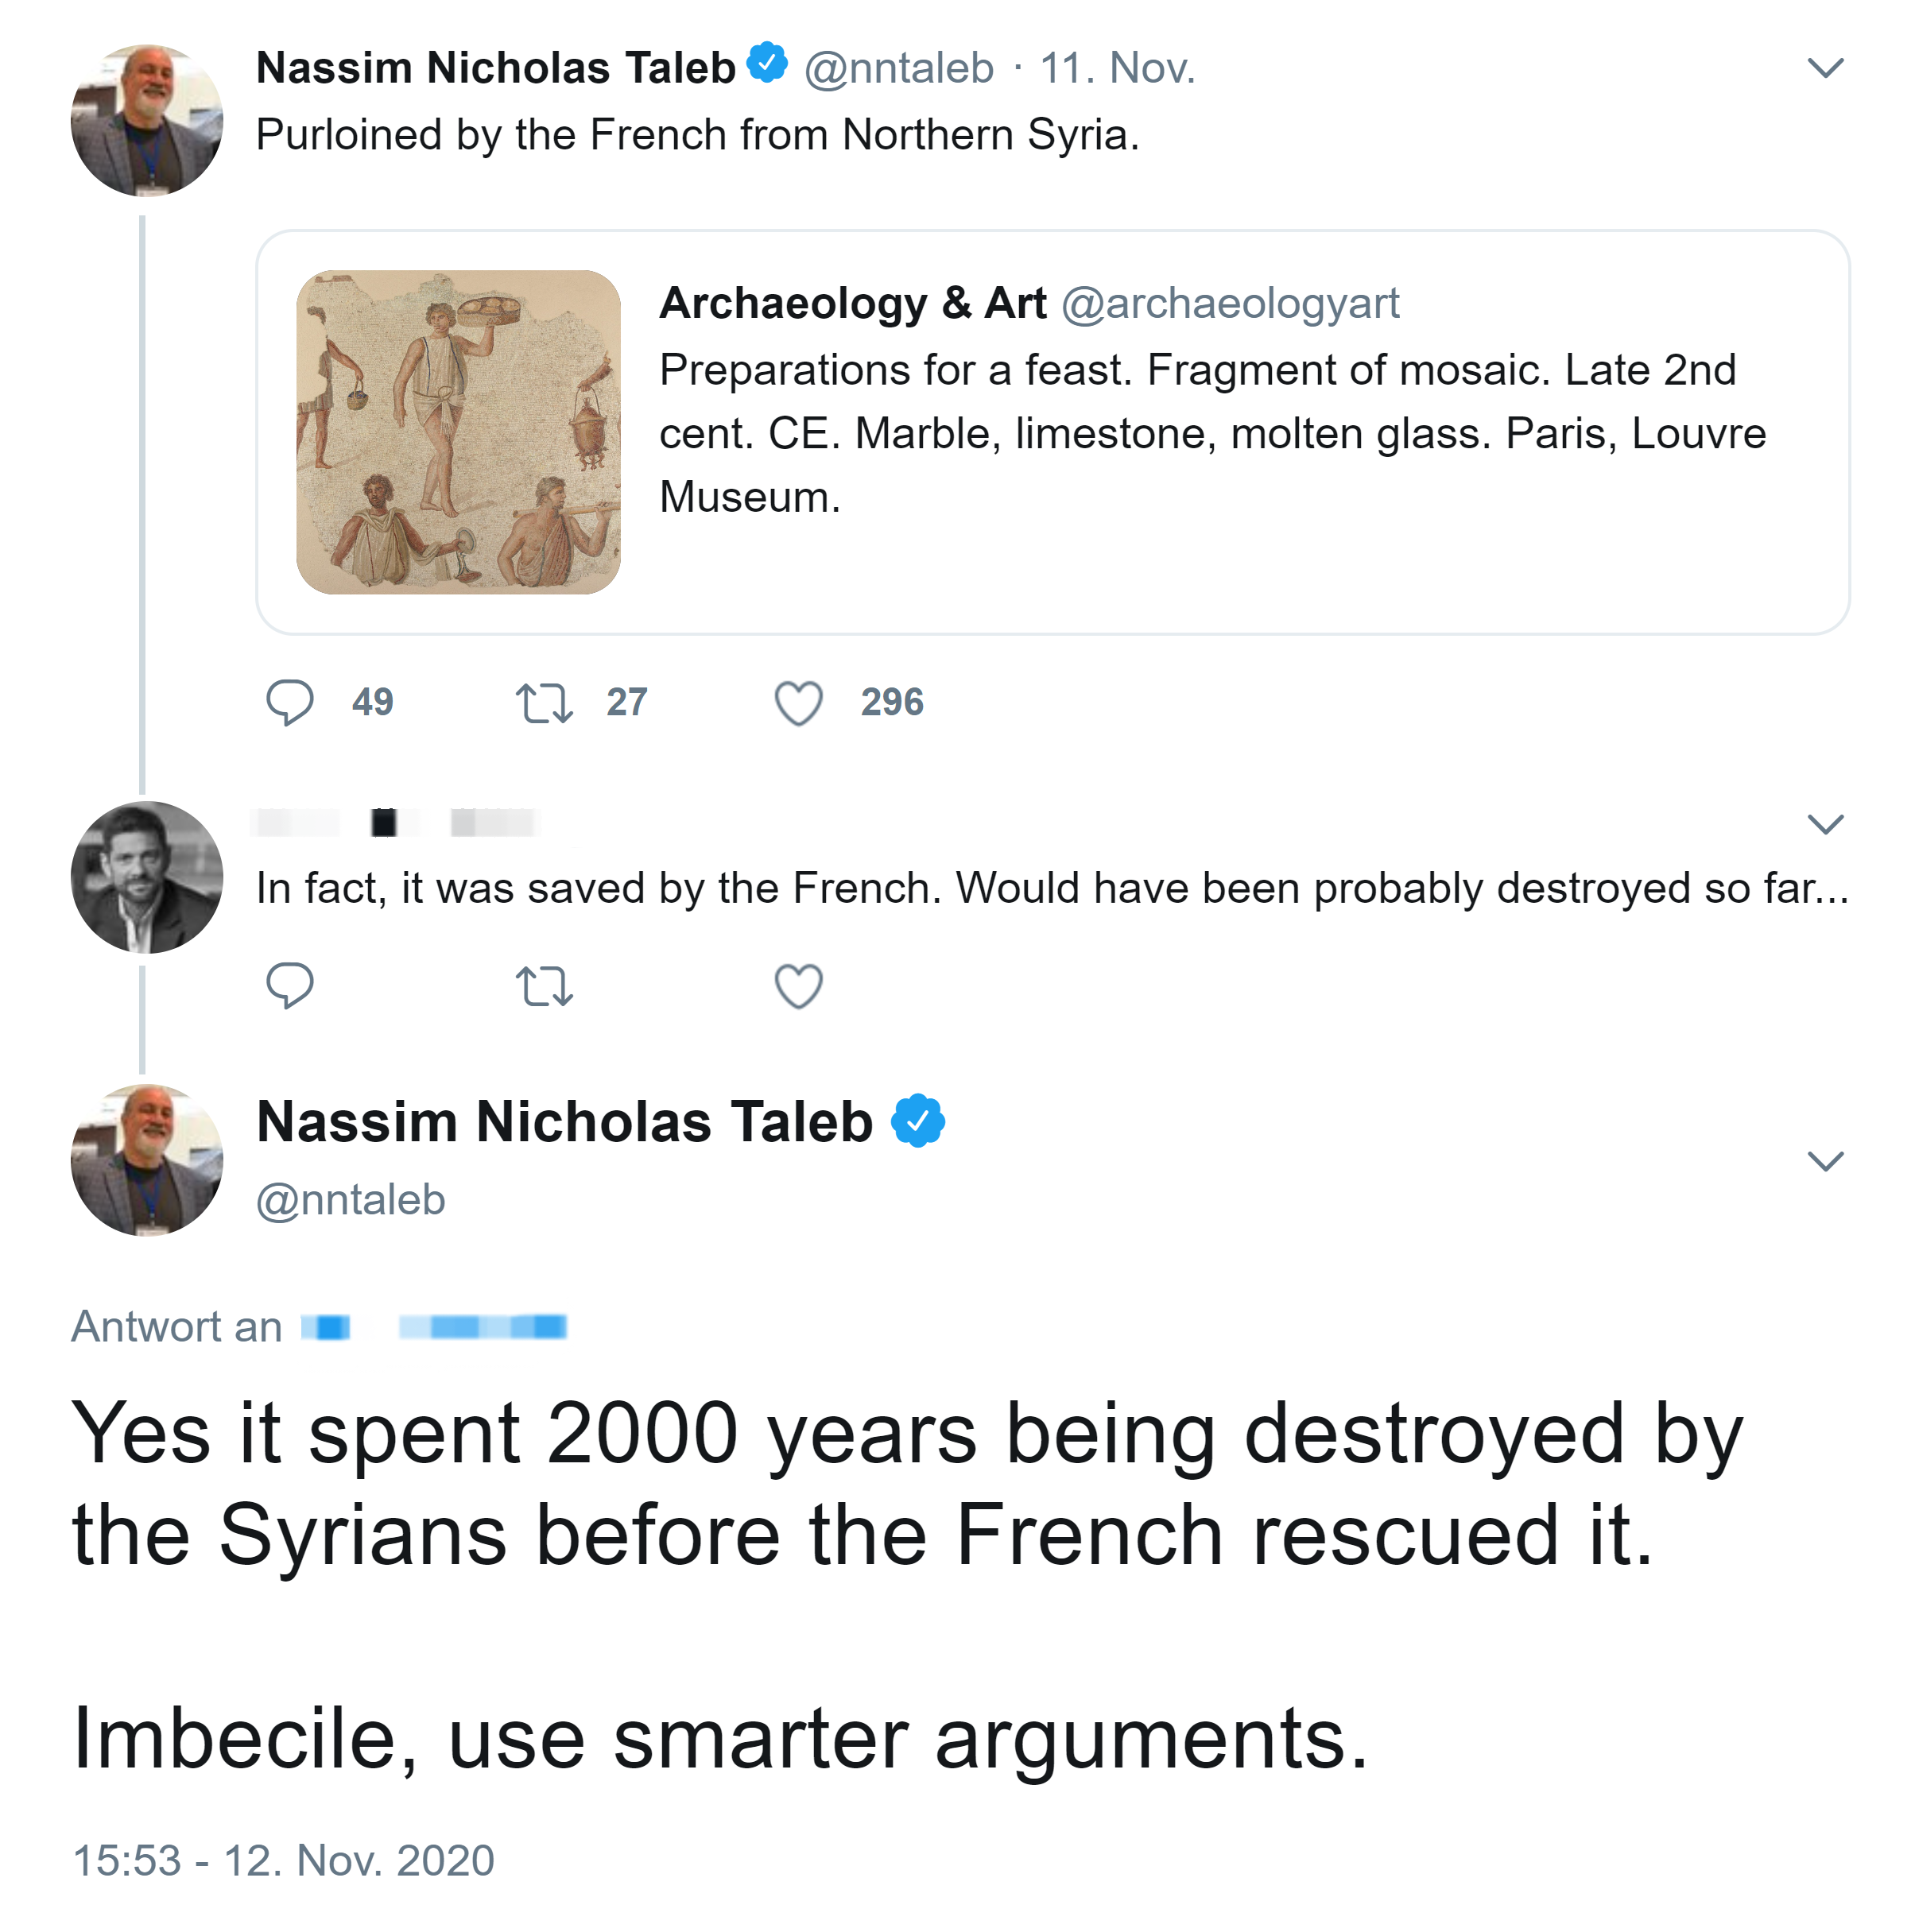Click the 11. Nov. timestamp
The height and width of the screenshot is (1932, 1915).
(1117, 68)
